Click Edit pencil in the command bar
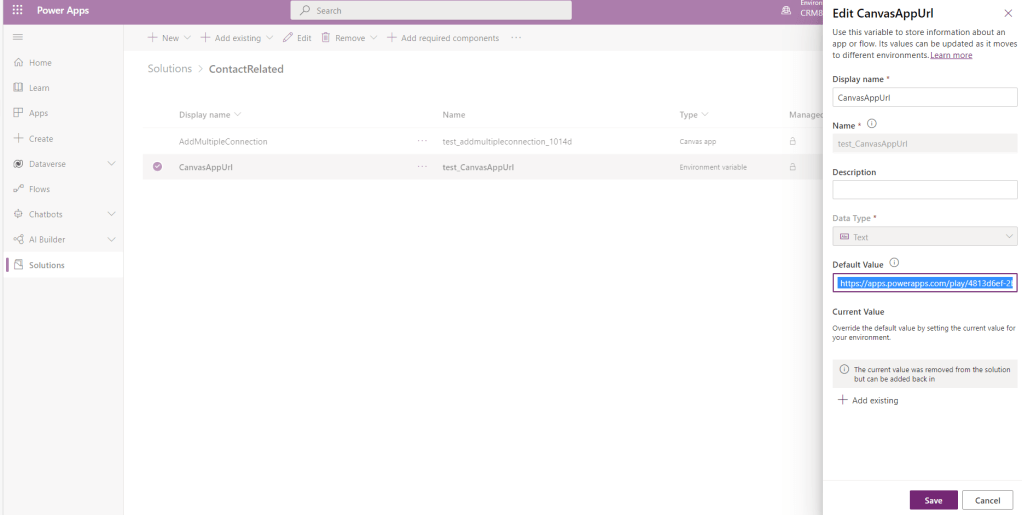Image resolution: width=1022 pixels, height=515 pixels. (297, 38)
